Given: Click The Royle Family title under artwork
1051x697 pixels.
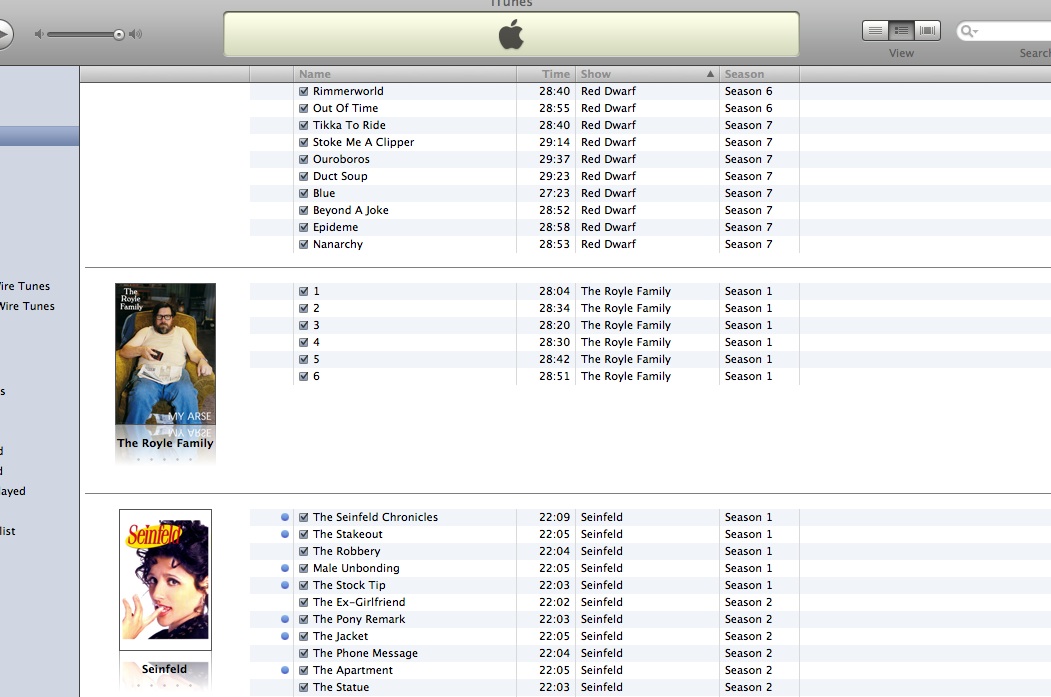Looking at the screenshot, I should click(x=165, y=443).
